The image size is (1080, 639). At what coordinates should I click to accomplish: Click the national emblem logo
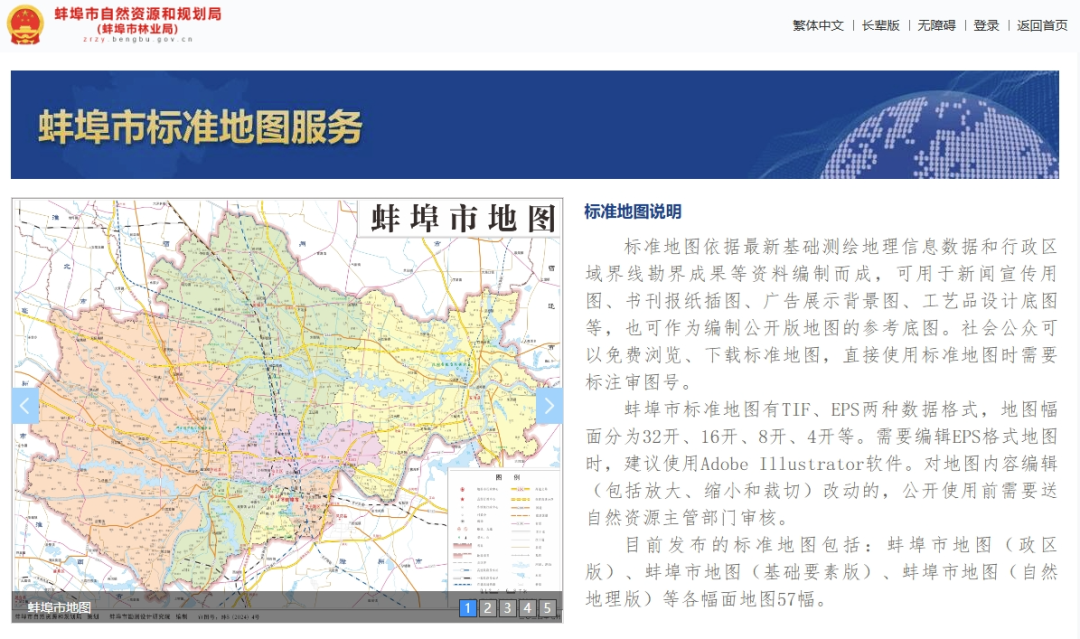coord(26,24)
